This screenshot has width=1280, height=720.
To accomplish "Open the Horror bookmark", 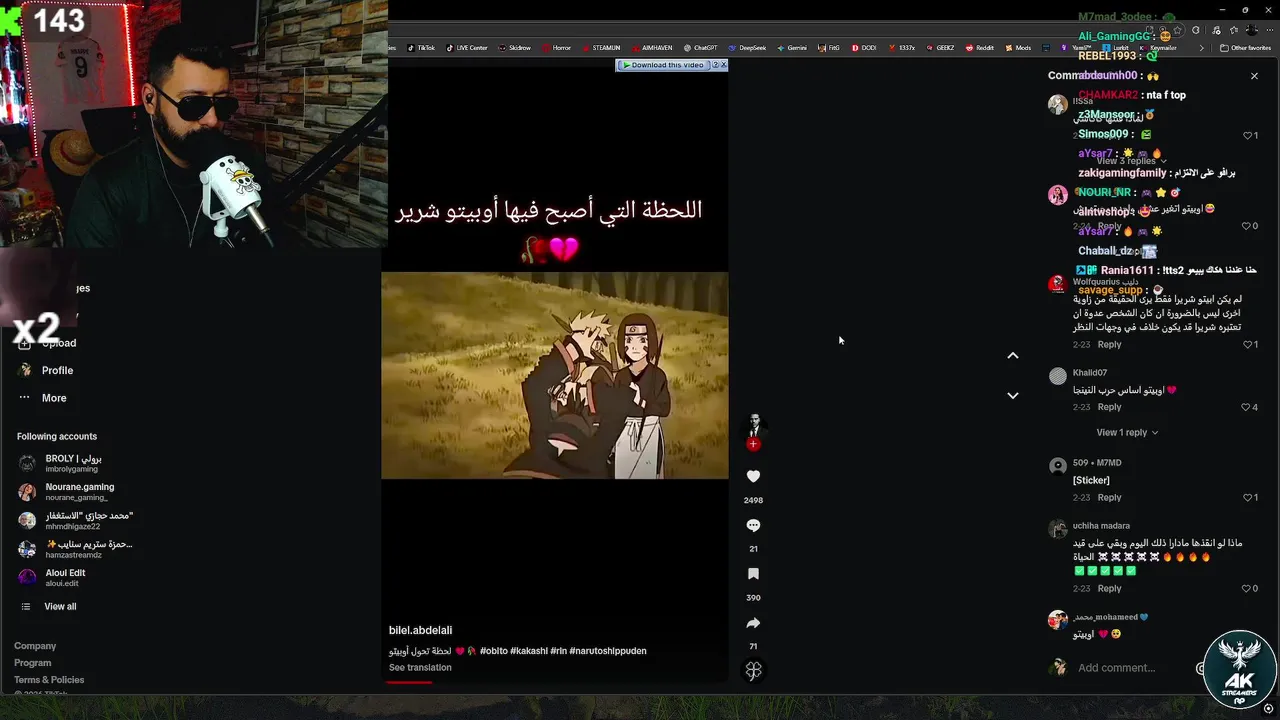I will (557, 48).
